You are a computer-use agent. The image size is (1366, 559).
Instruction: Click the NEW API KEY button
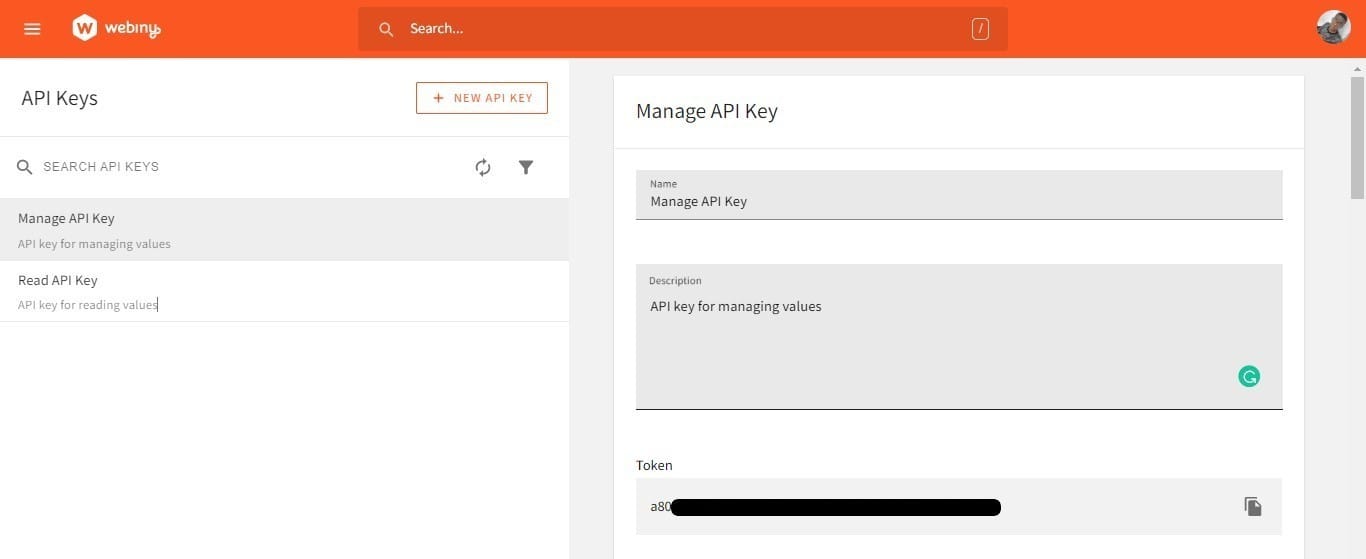coord(482,98)
